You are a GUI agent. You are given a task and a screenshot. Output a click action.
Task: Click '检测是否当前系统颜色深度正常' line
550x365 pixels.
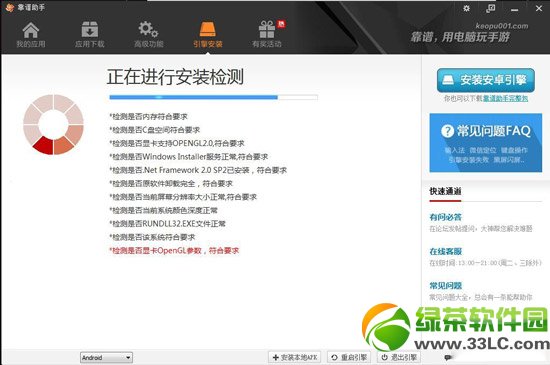pyautogui.click(x=163, y=210)
